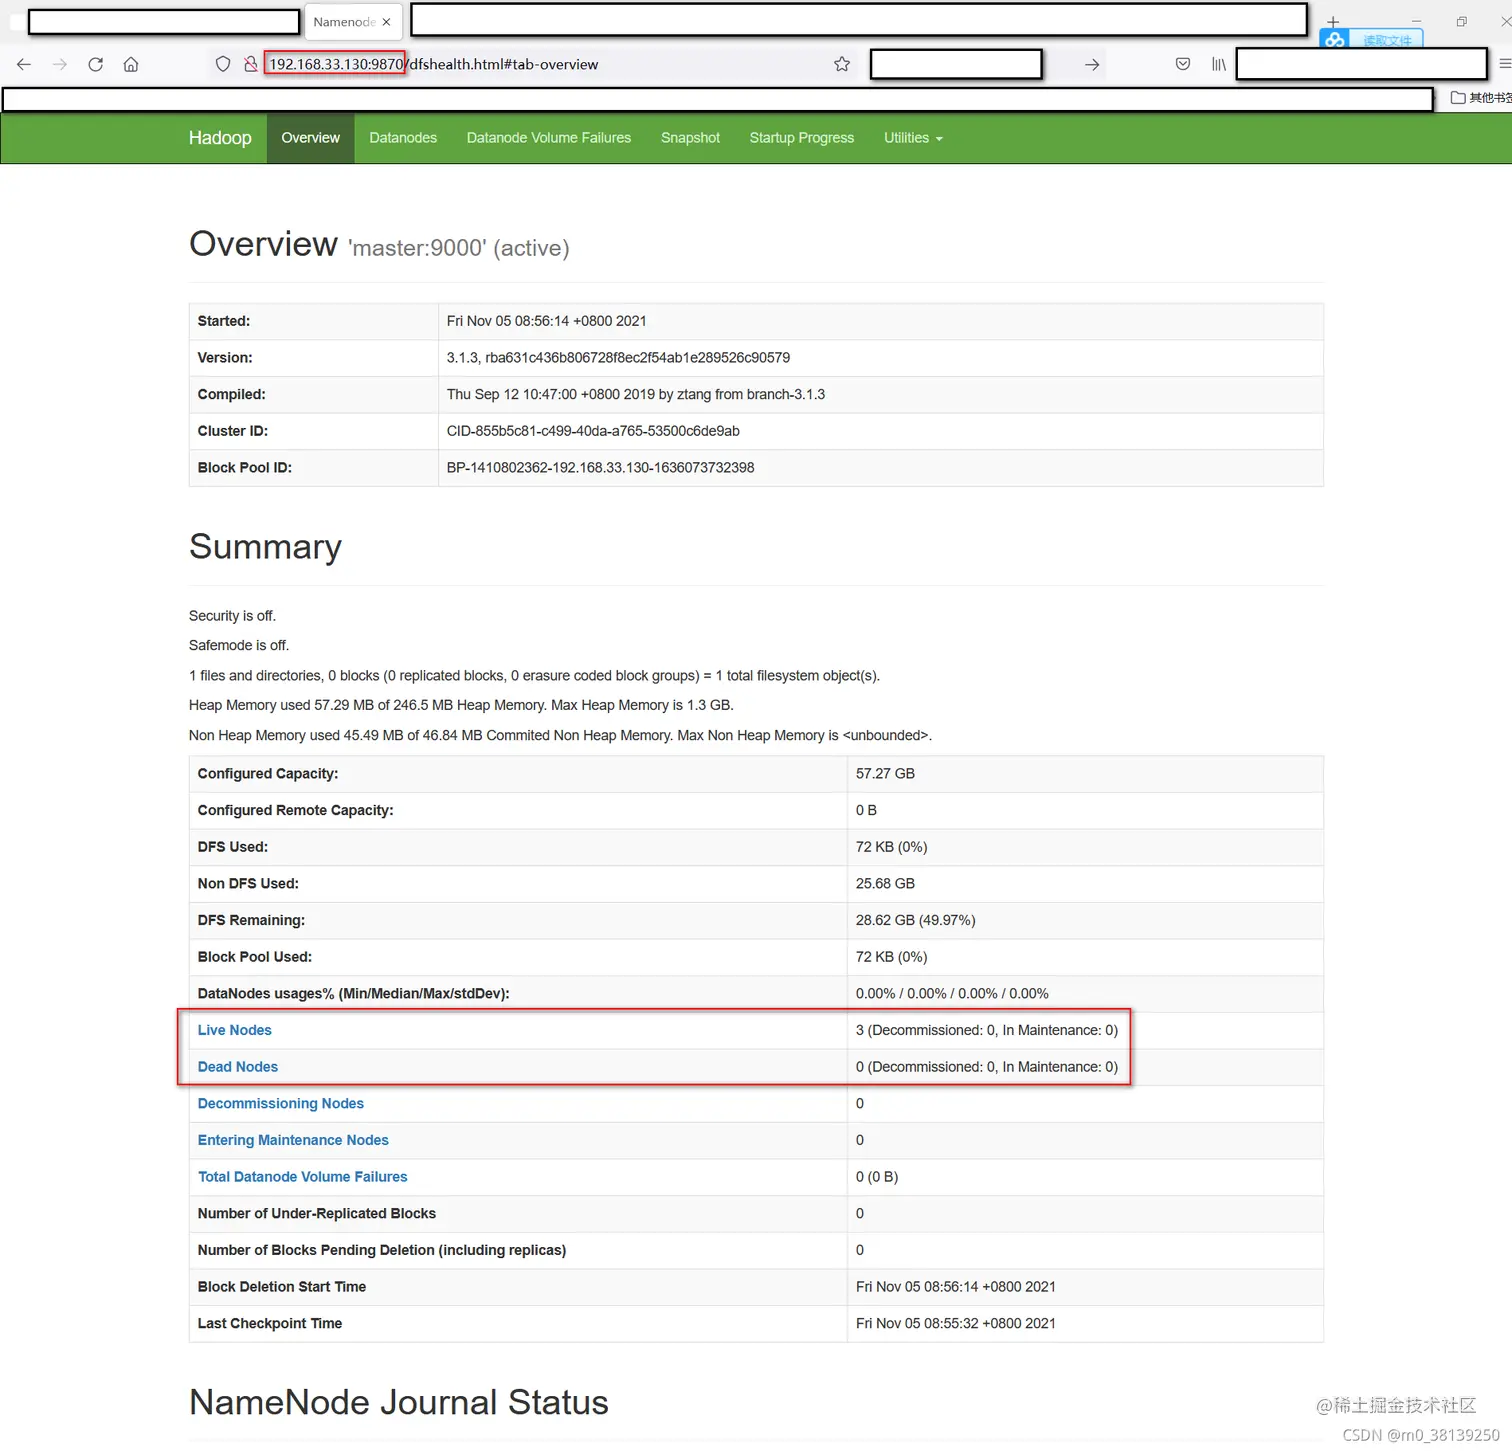Open the tracking protection shield icon
Screen dimensions: 1512x1451
tap(223, 64)
